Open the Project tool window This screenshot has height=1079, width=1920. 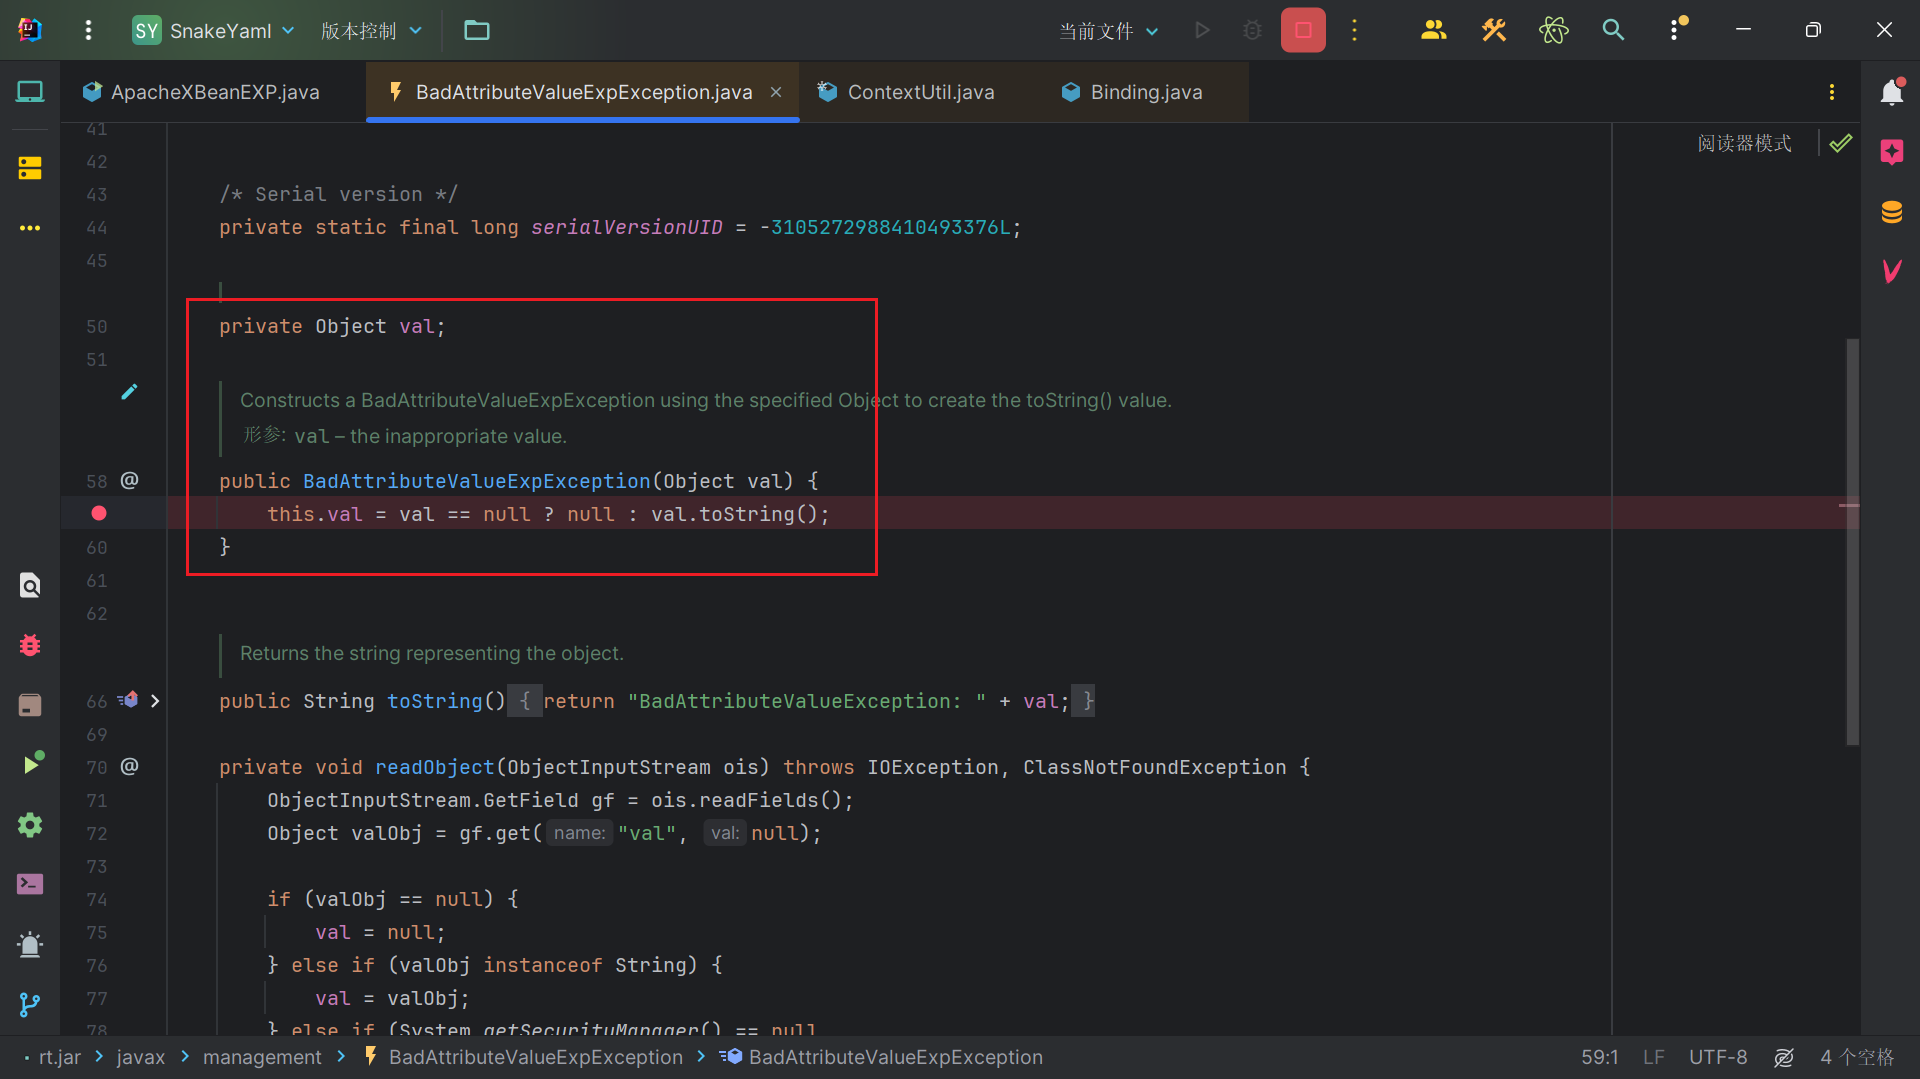(30, 92)
